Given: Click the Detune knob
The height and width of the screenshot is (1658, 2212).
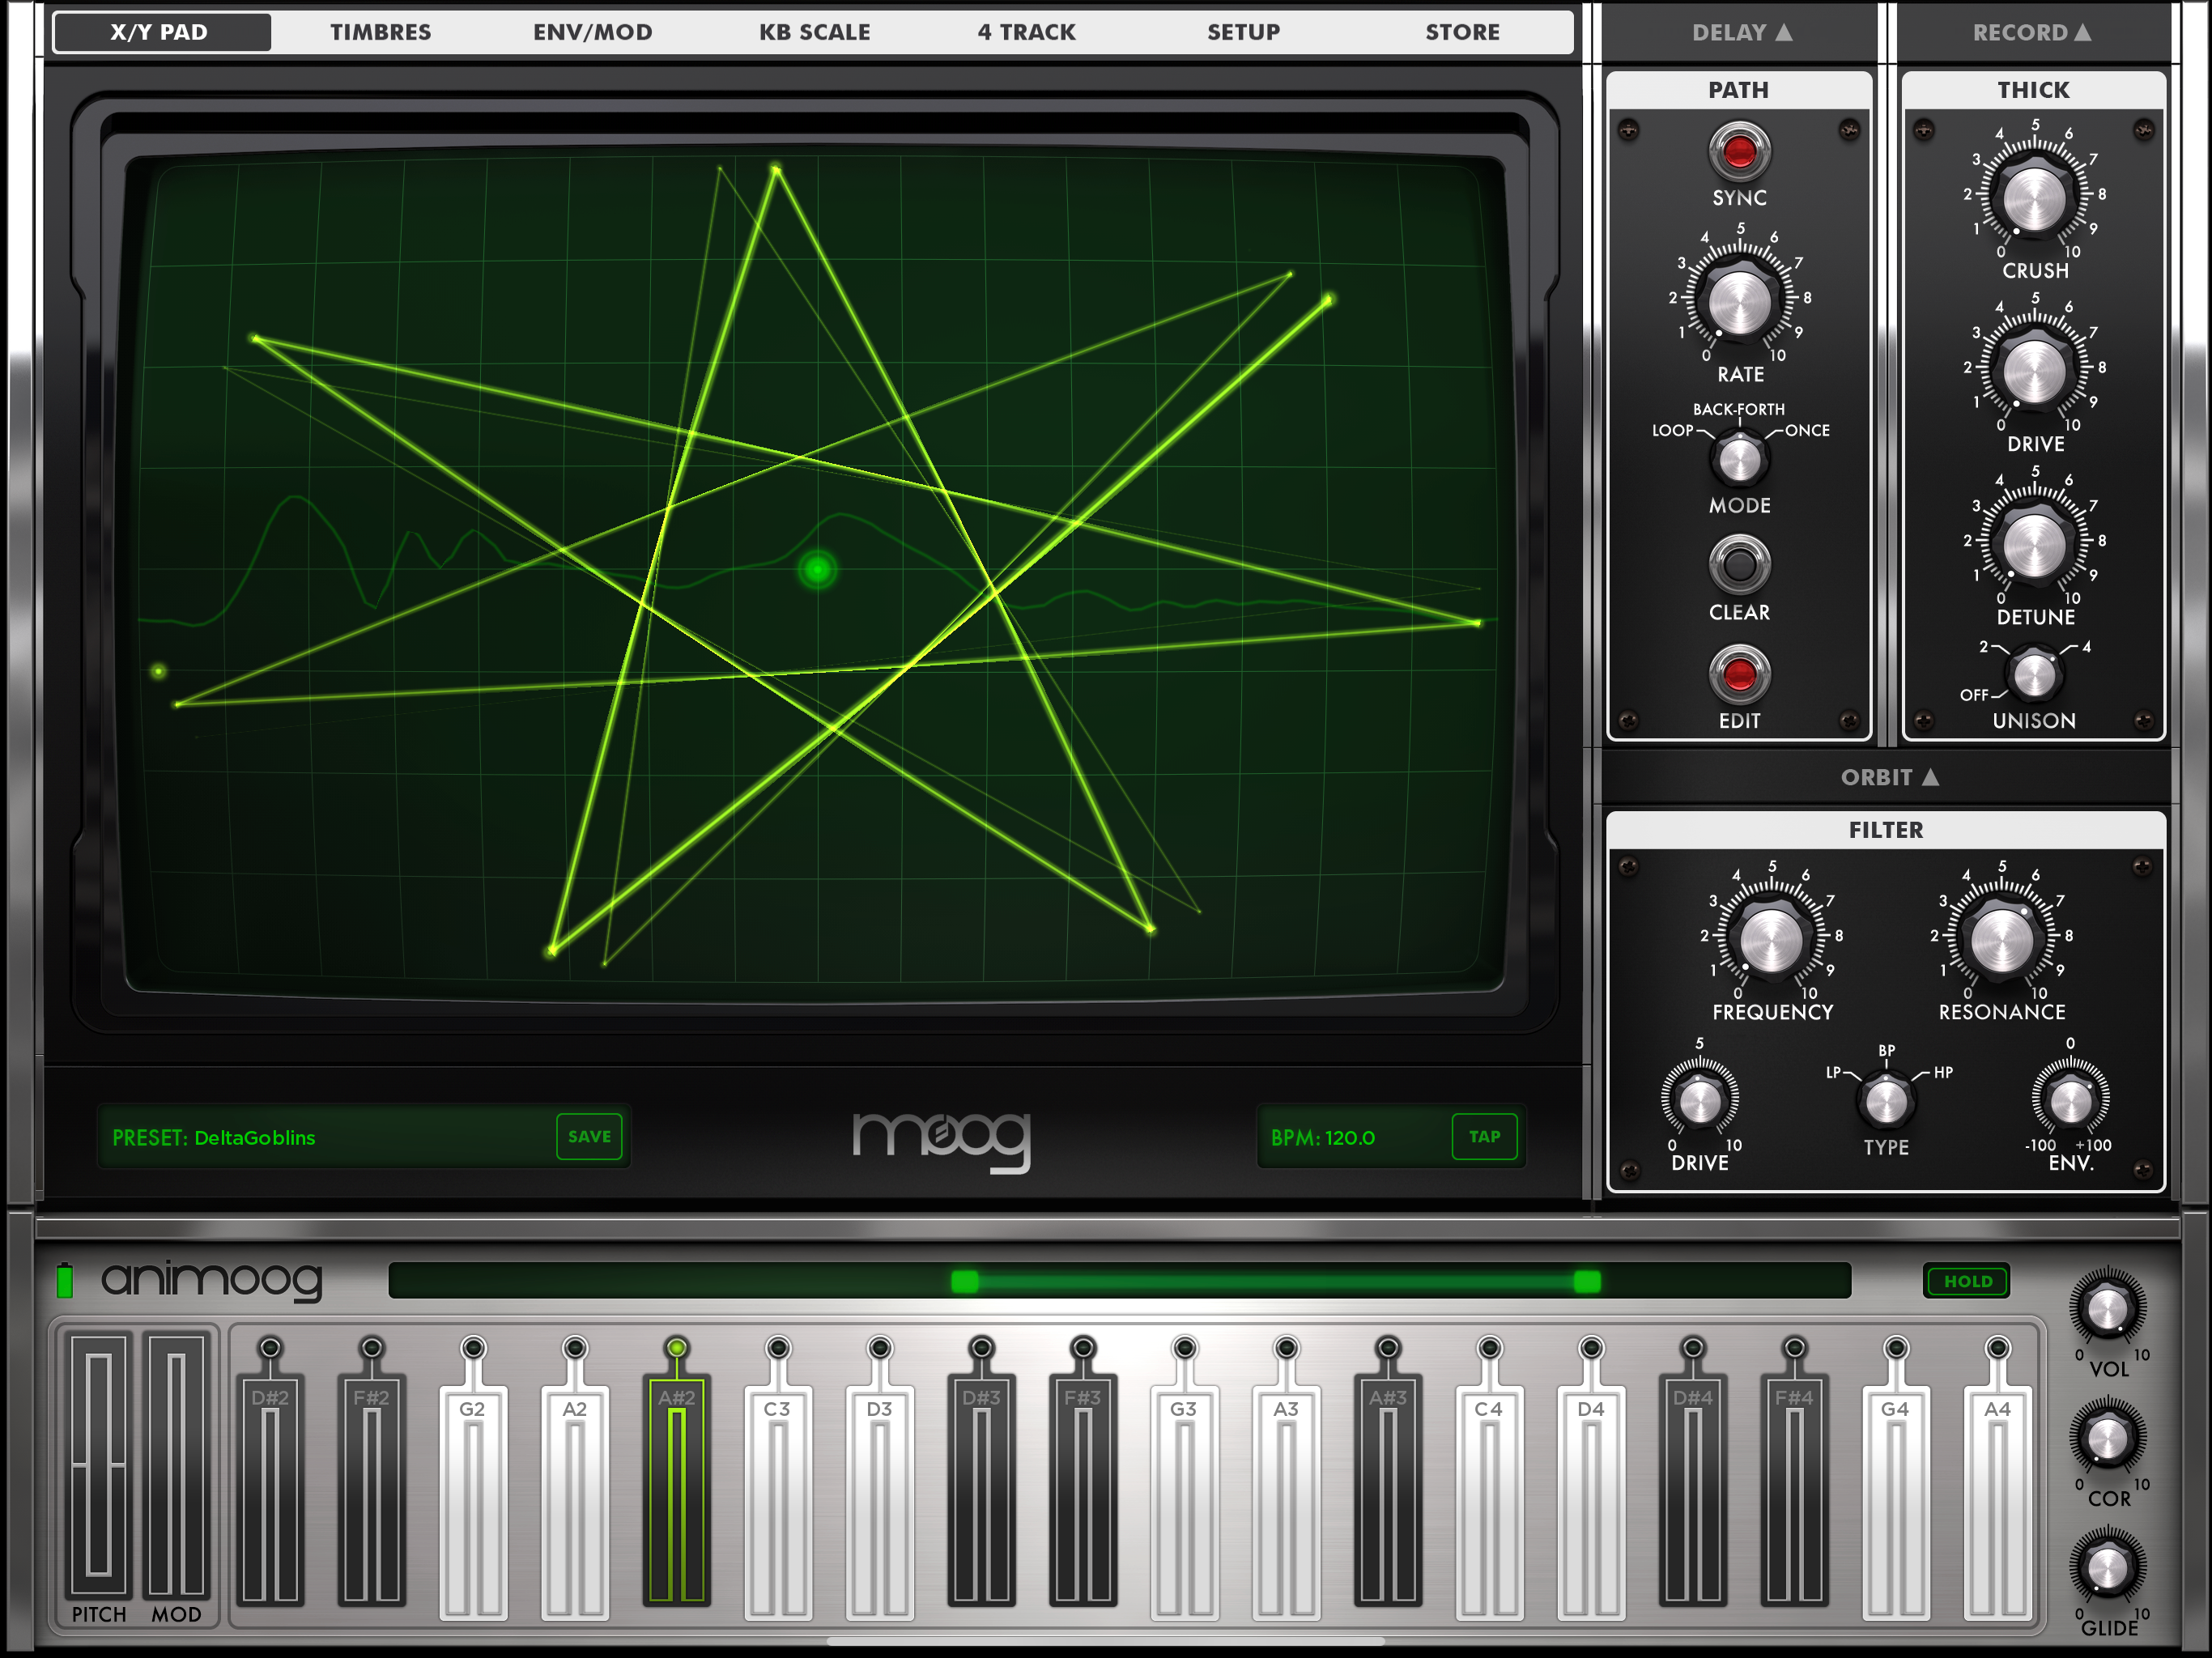Looking at the screenshot, I should tap(2034, 544).
